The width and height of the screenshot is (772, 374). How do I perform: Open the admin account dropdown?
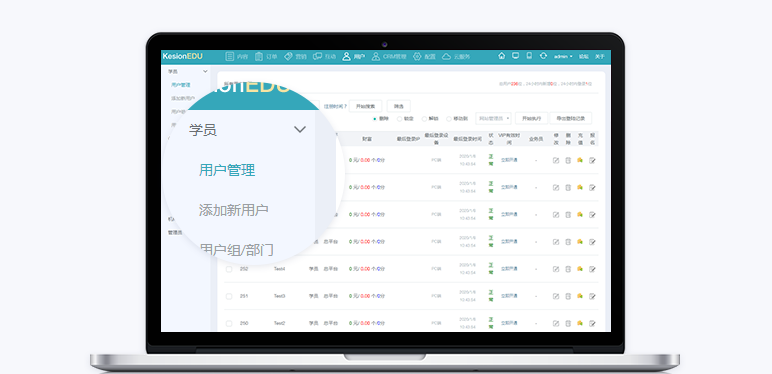(x=563, y=57)
